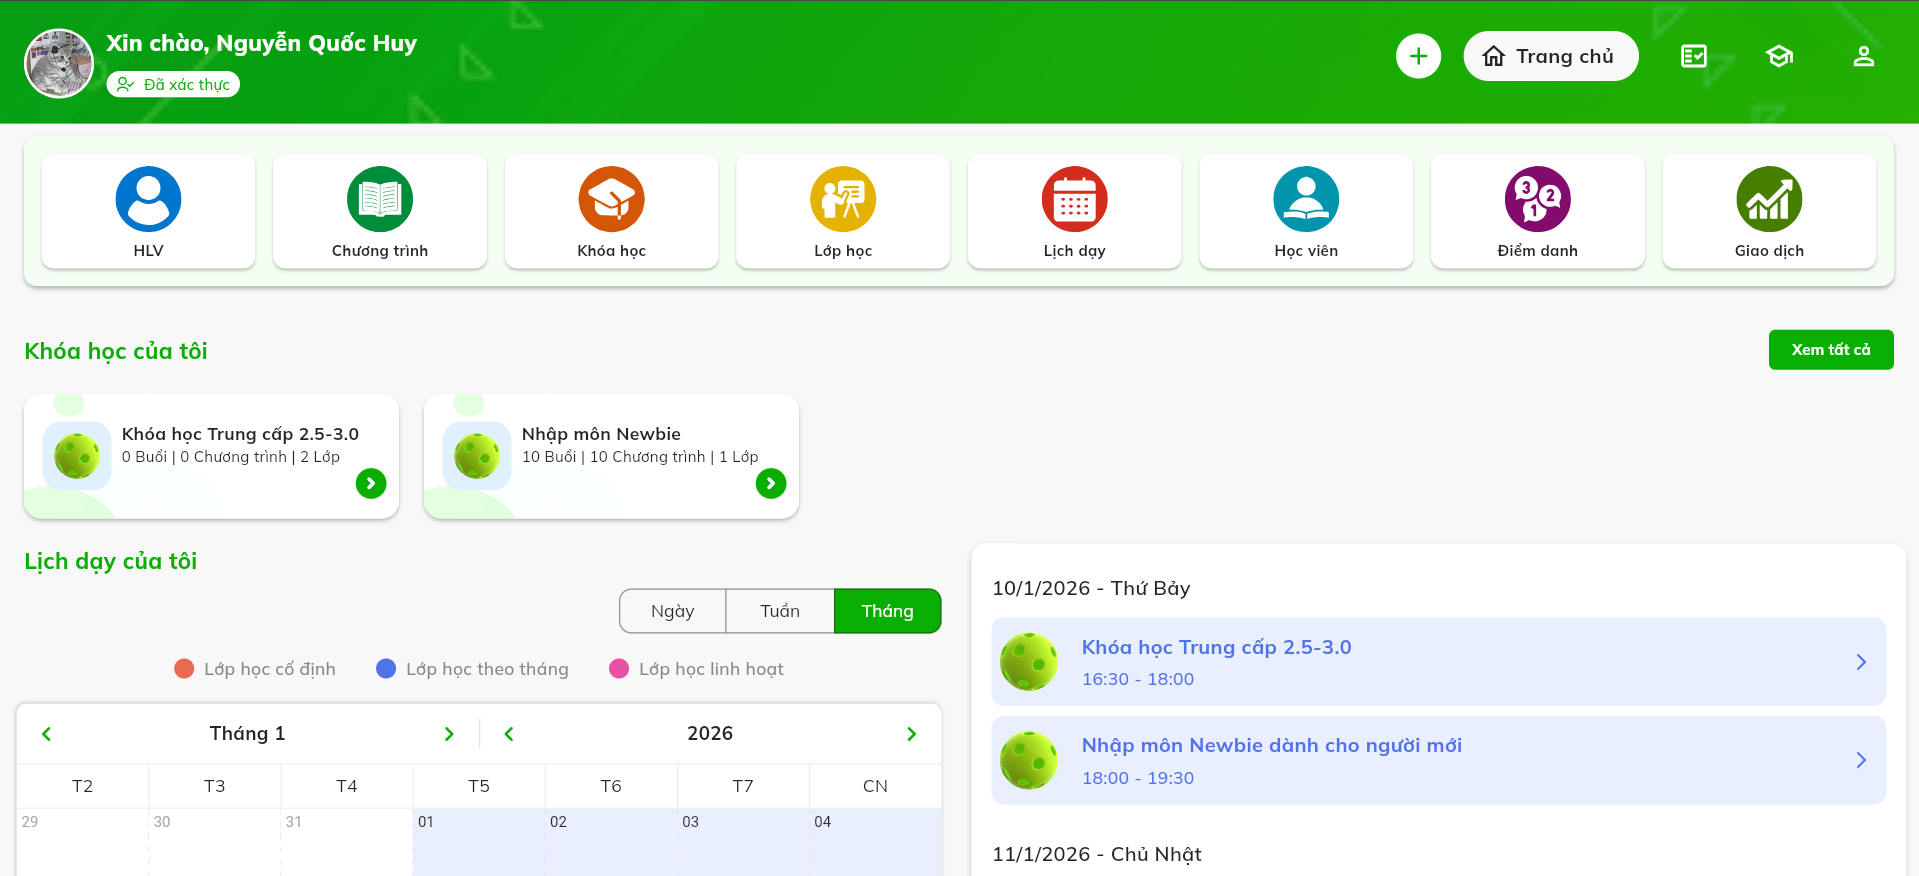Click the user profile icon in header
Screen dimensions: 1919x876
(1863, 56)
